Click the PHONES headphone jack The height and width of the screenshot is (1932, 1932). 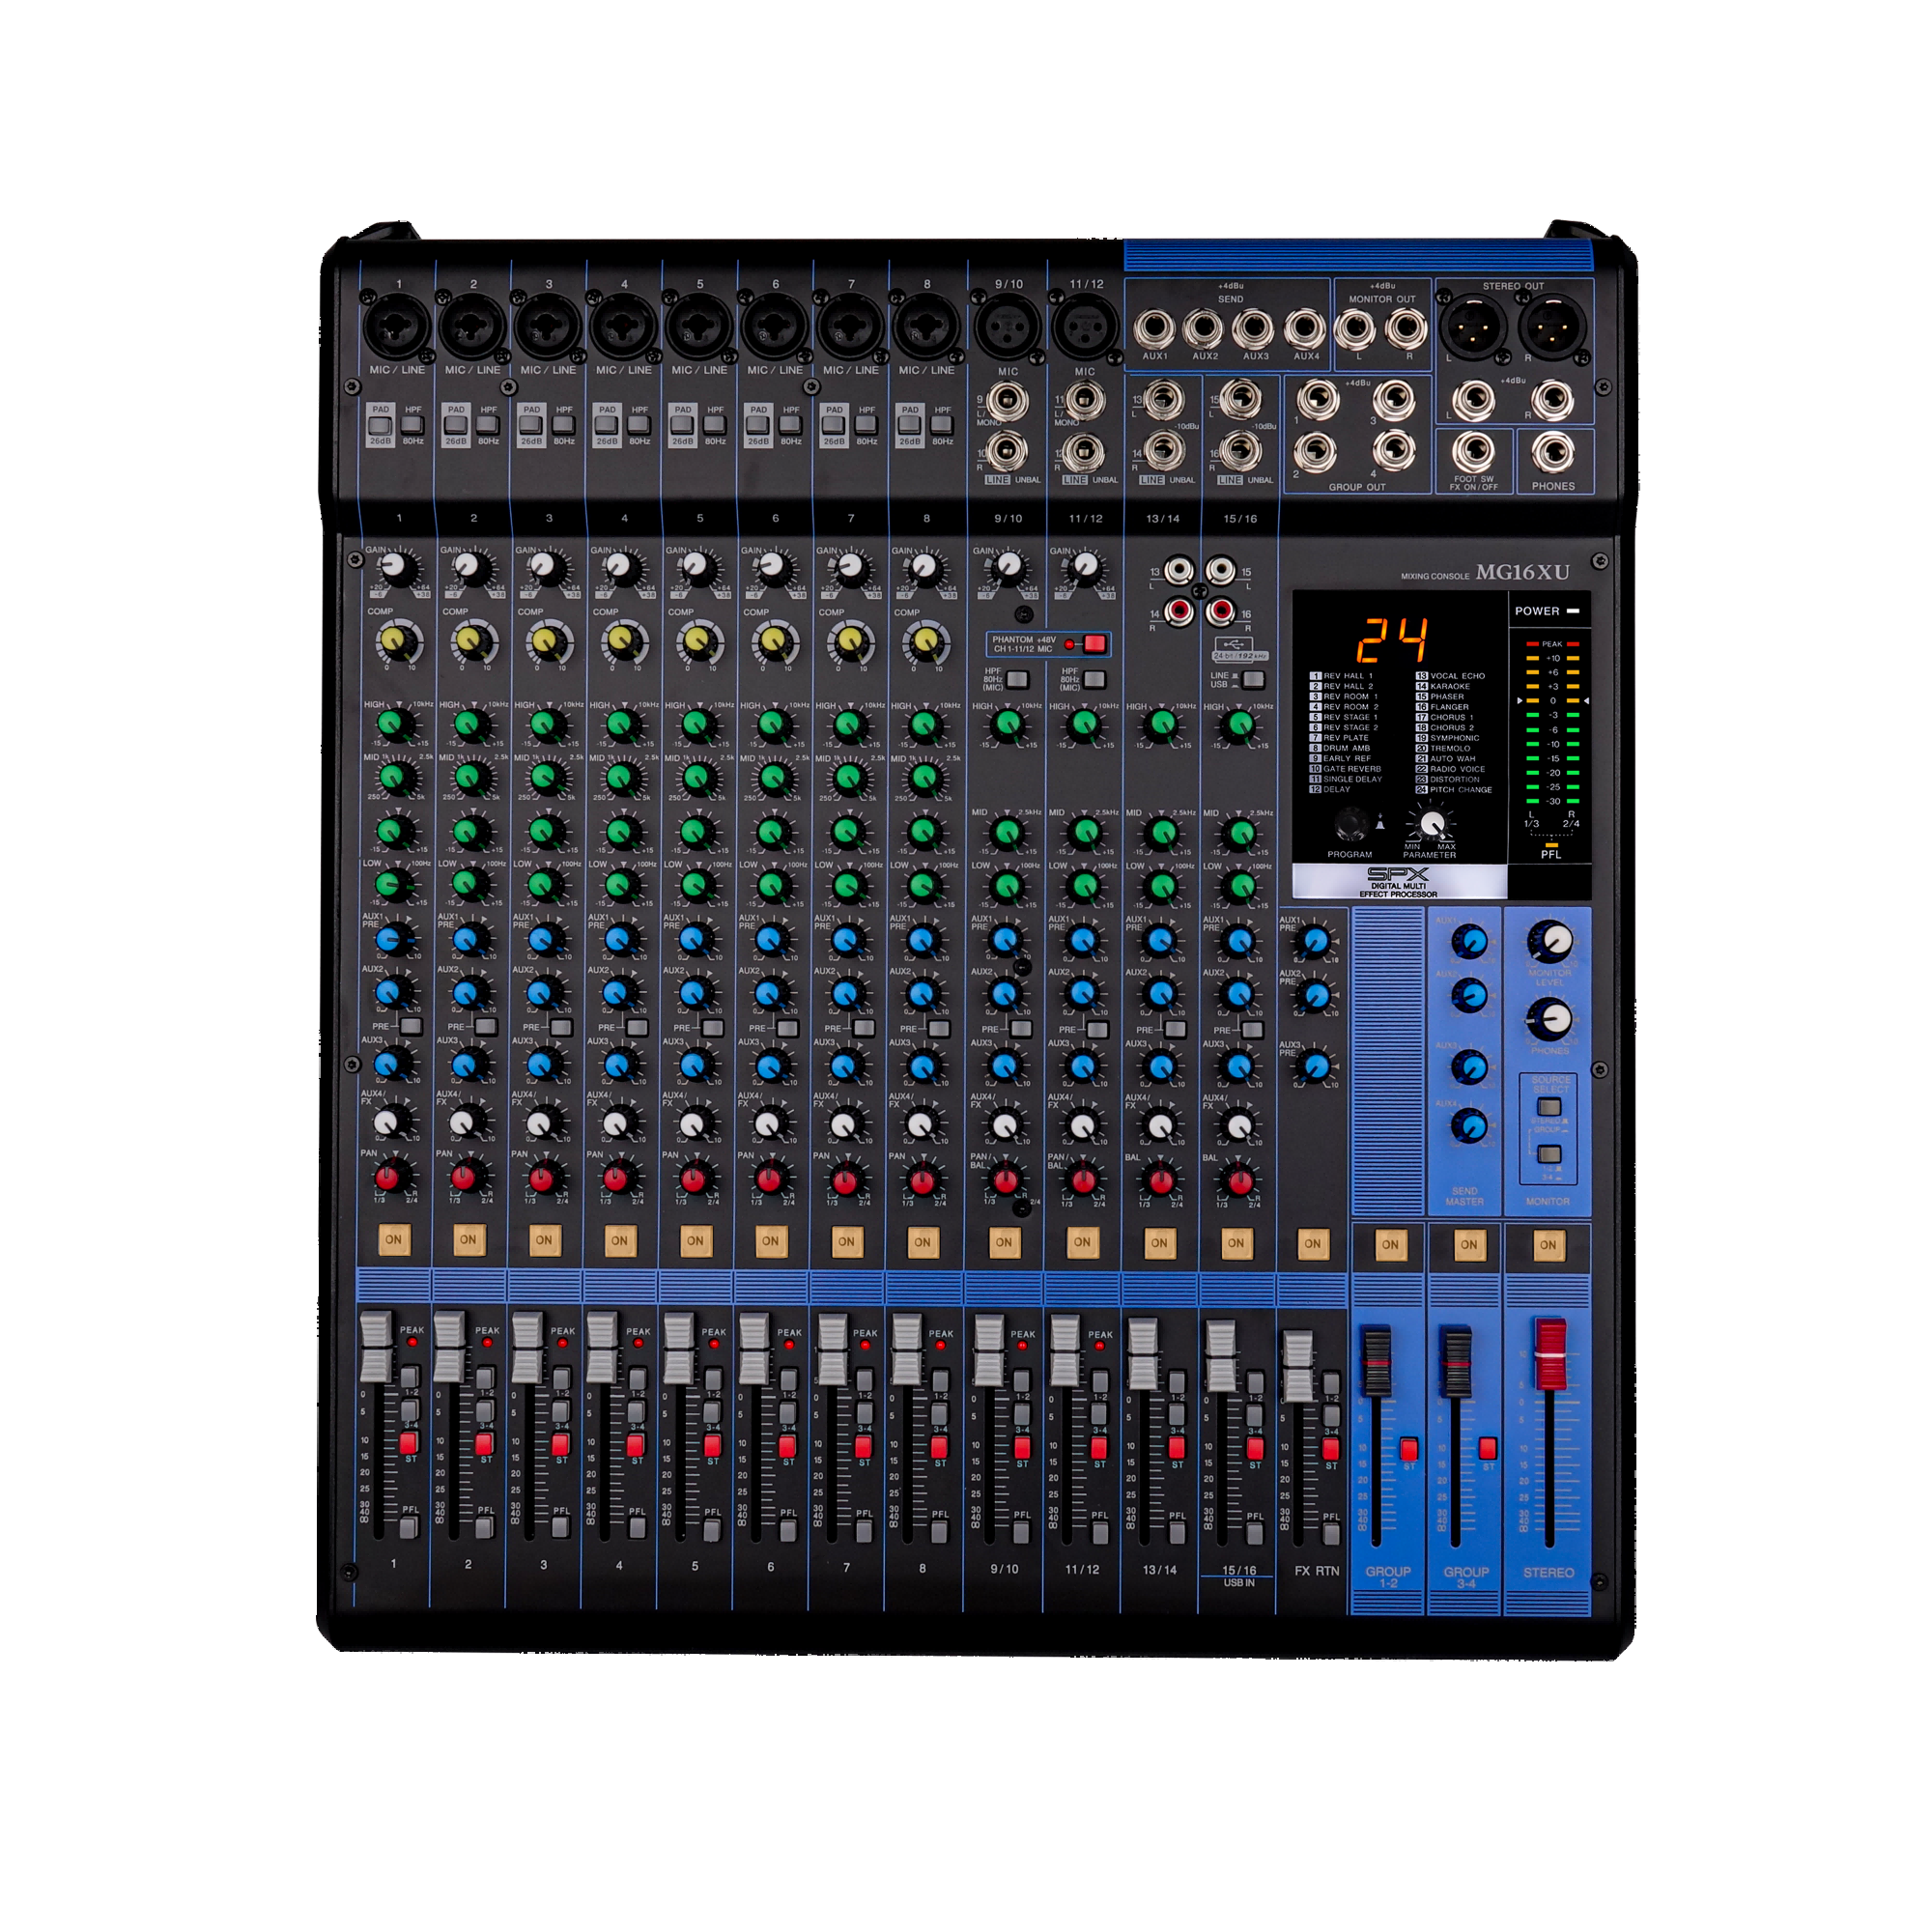coord(1552,452)
